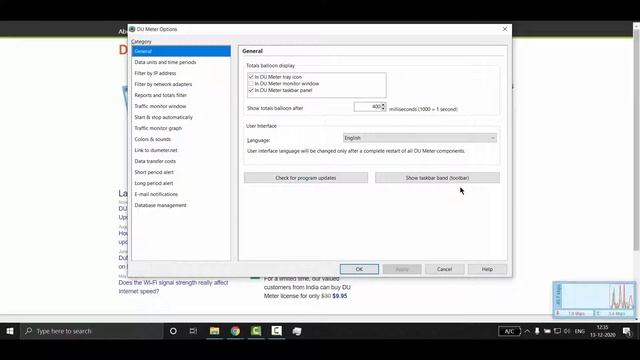Open white Camtasia recorder icon on taskbar

coord(276,331)
